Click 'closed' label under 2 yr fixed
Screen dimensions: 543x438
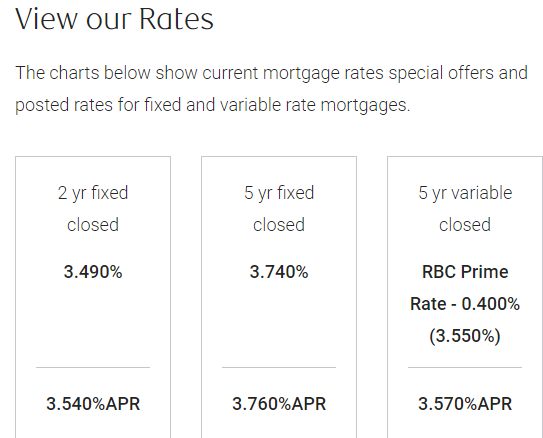[93, 225]
